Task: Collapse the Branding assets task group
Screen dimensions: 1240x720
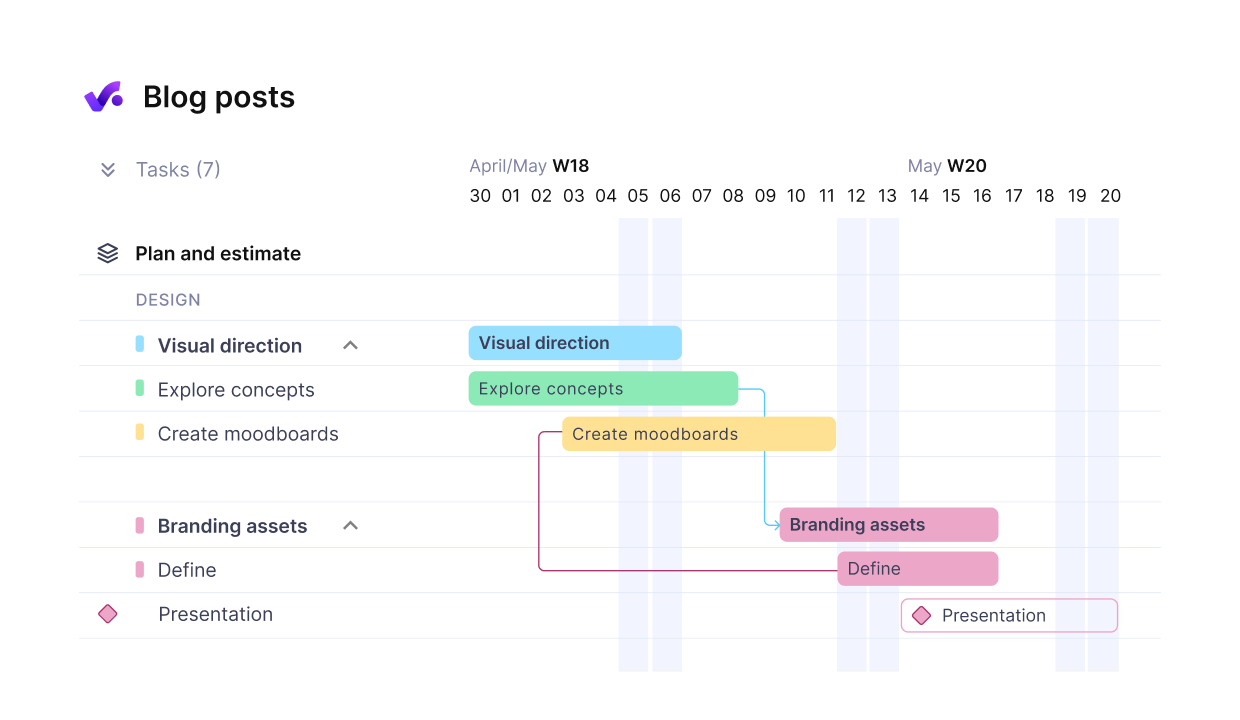Action: coord(350,524)
